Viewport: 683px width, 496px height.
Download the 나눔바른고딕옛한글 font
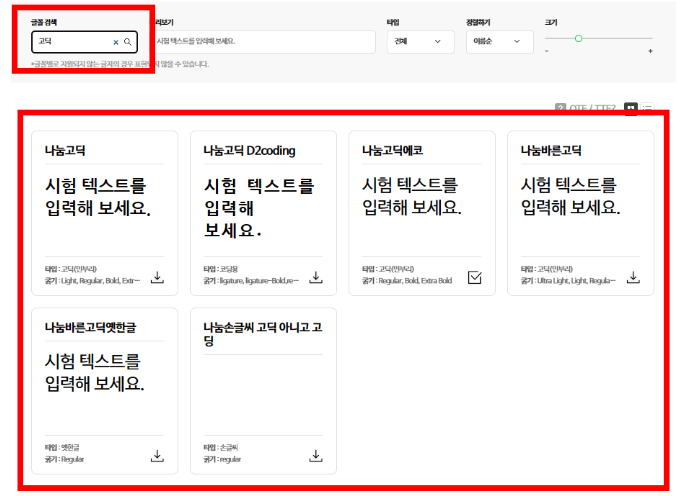157,456
